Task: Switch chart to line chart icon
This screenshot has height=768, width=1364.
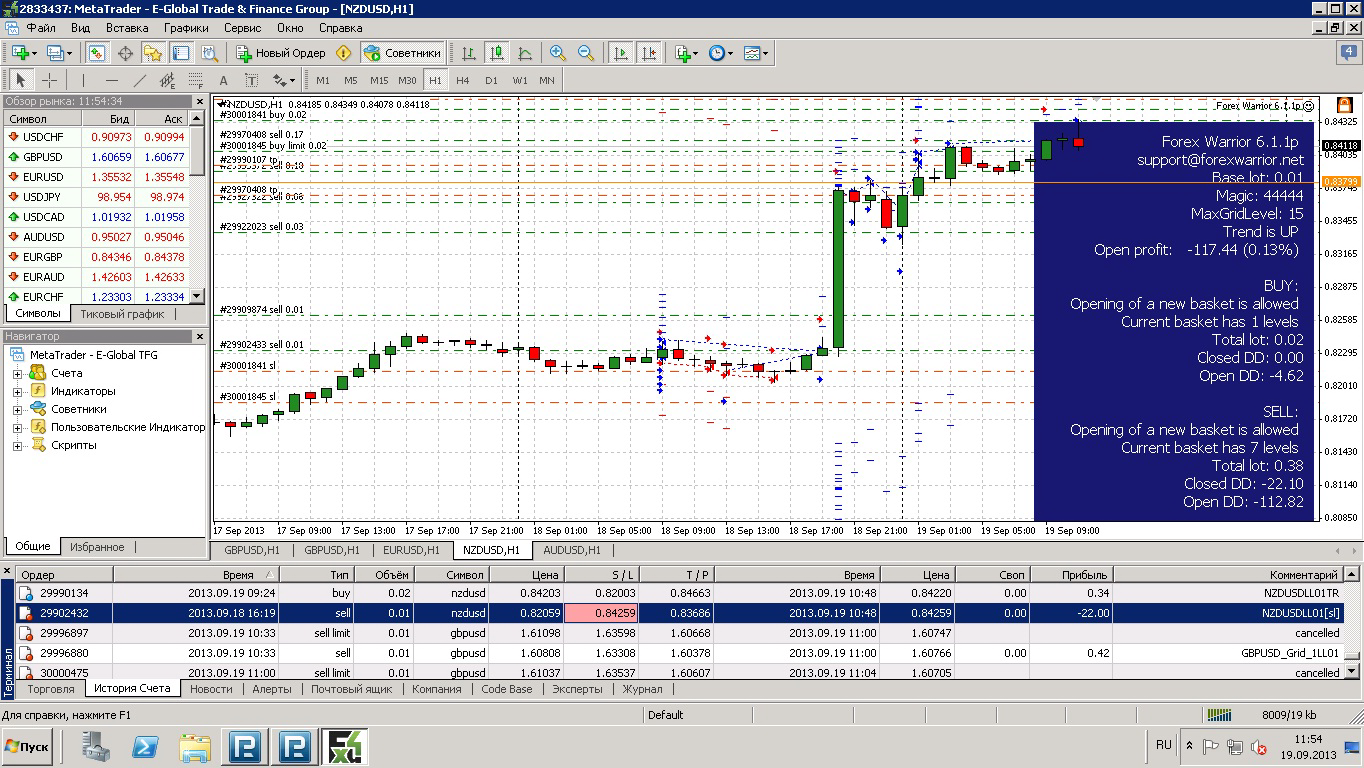Action: click(x=524, y=53)
